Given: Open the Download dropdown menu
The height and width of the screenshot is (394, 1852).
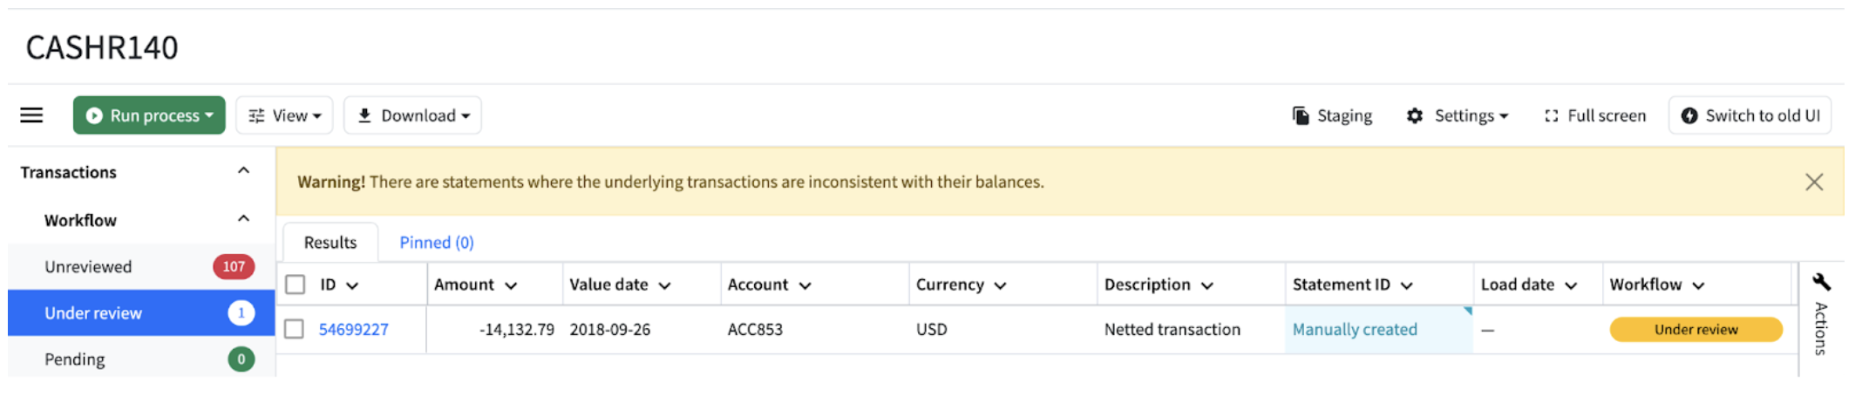Looking at the screenshot, I should point(413,115).
